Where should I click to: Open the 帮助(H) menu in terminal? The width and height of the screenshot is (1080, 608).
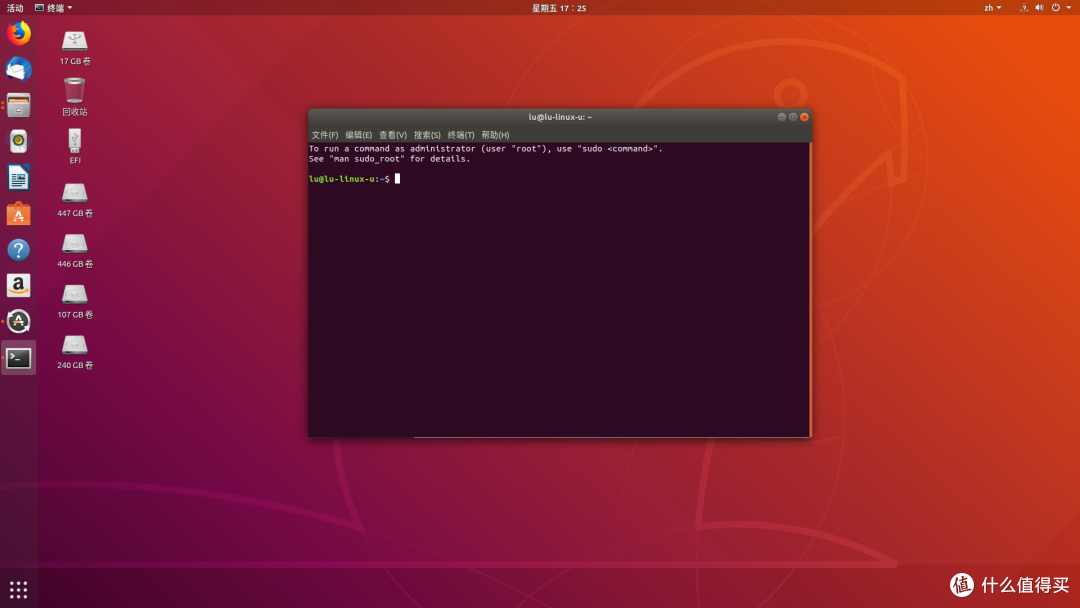click(495, 135)
